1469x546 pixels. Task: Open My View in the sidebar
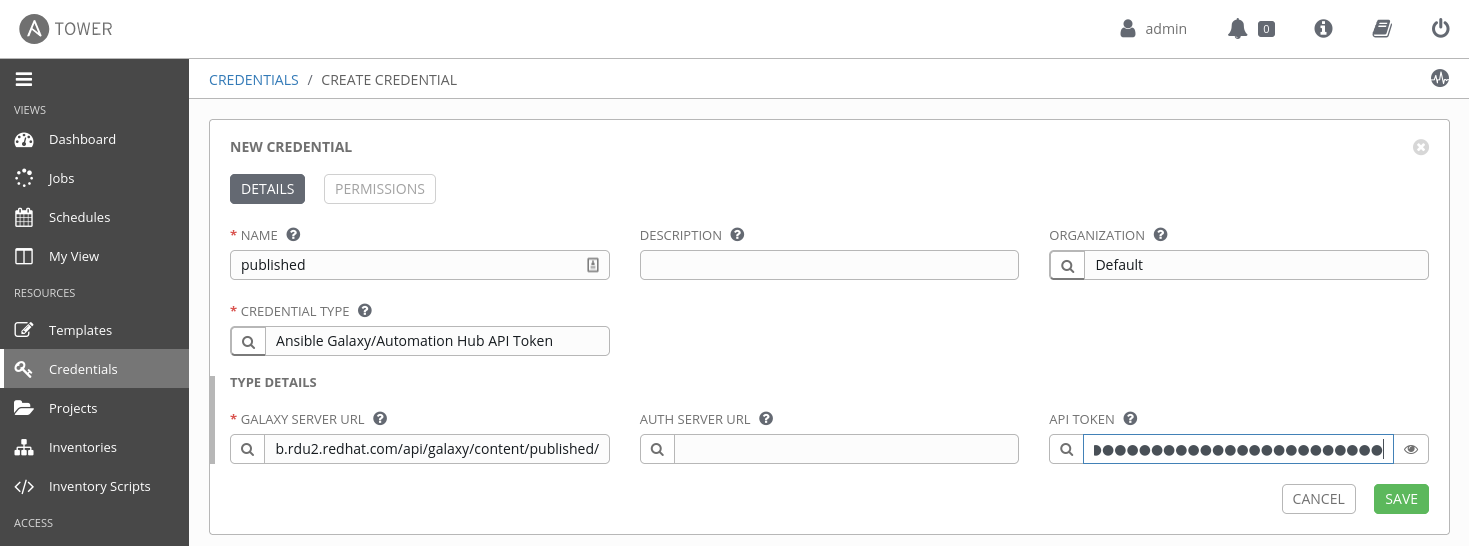pos(94,256)
